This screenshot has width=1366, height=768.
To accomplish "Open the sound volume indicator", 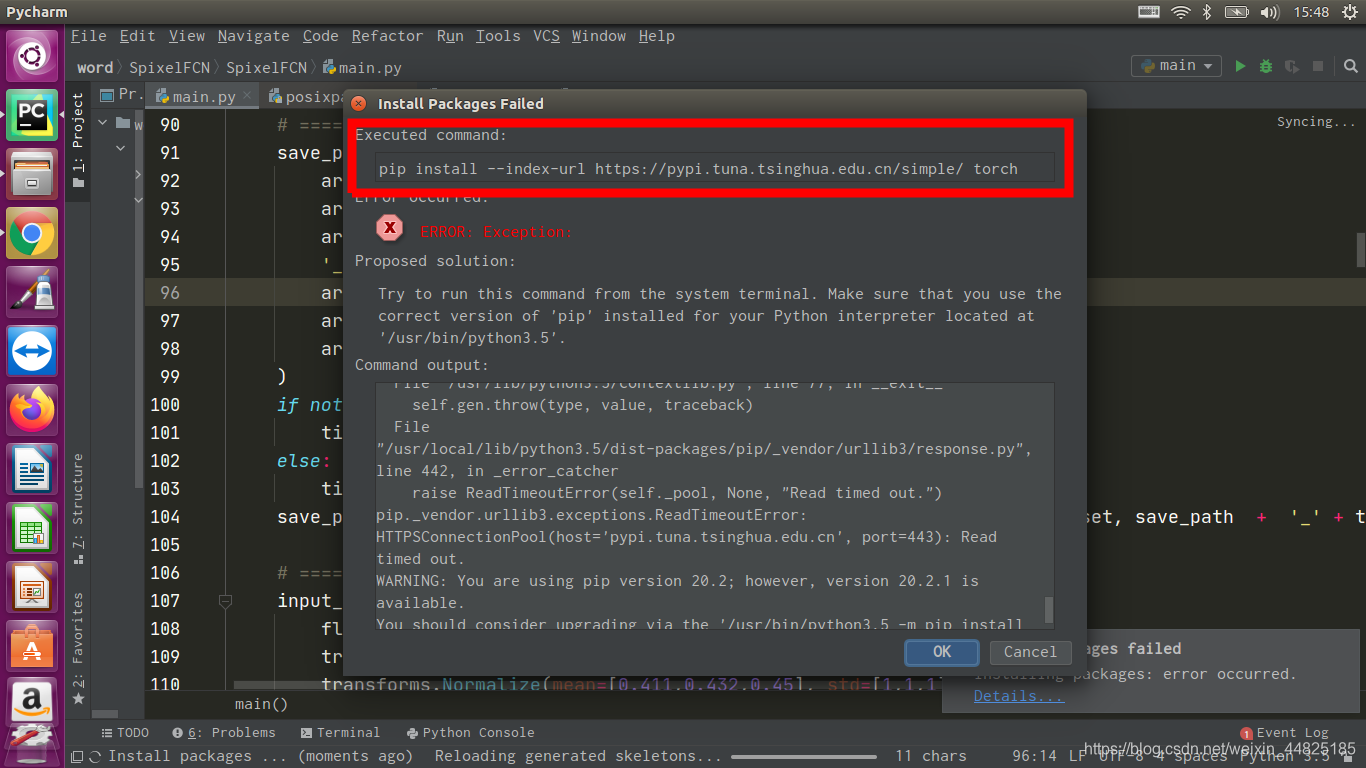I will pos(1270,12).
